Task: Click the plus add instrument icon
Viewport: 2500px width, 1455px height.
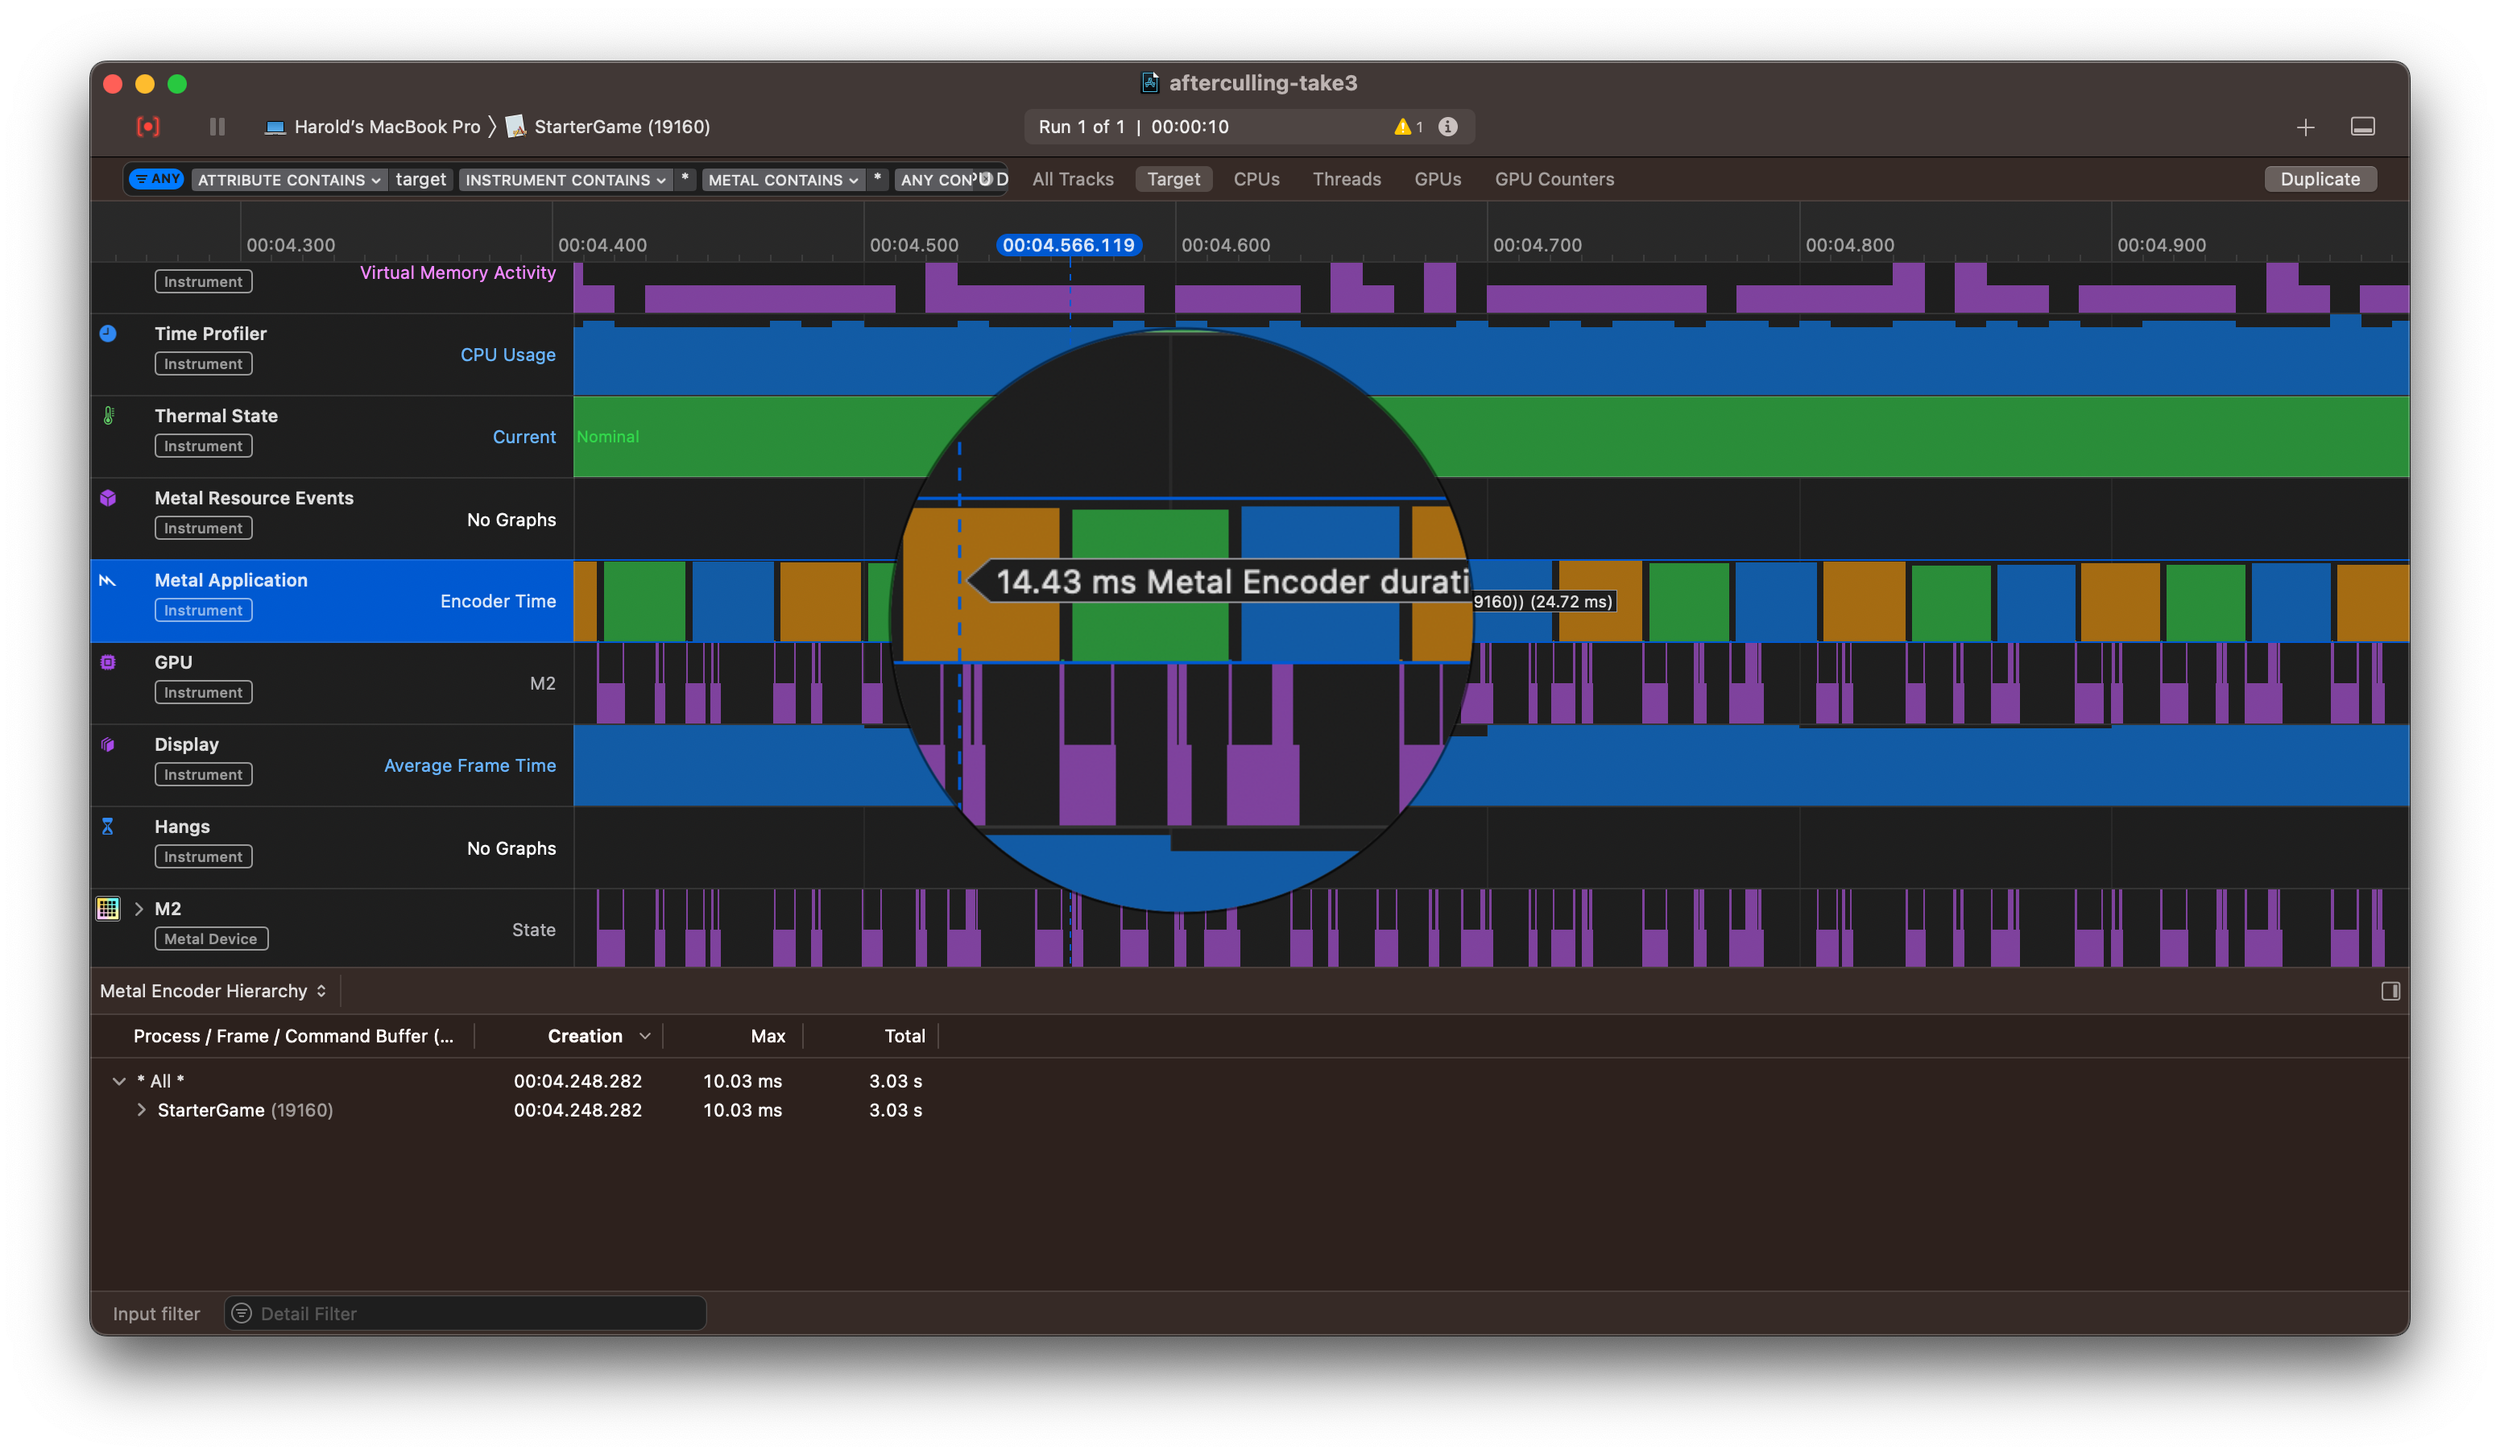Action: (2305, 127)
